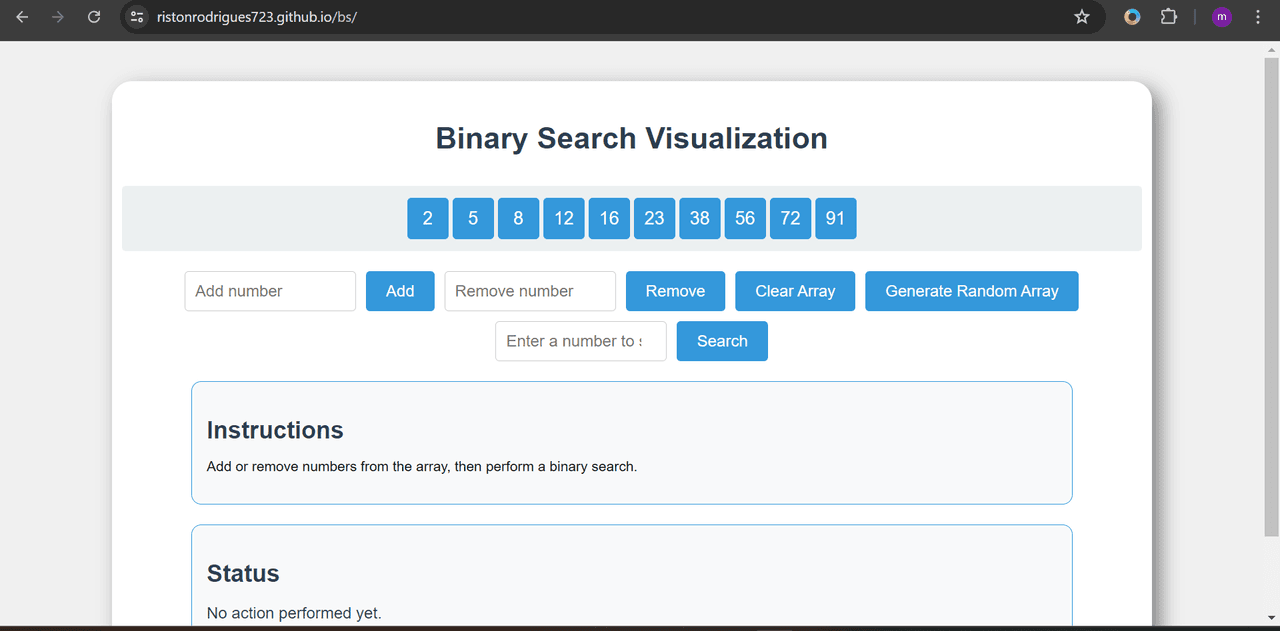This screenshot has width=1280, height=631.
Task: View site information icon in address bar
Action: 138,17
